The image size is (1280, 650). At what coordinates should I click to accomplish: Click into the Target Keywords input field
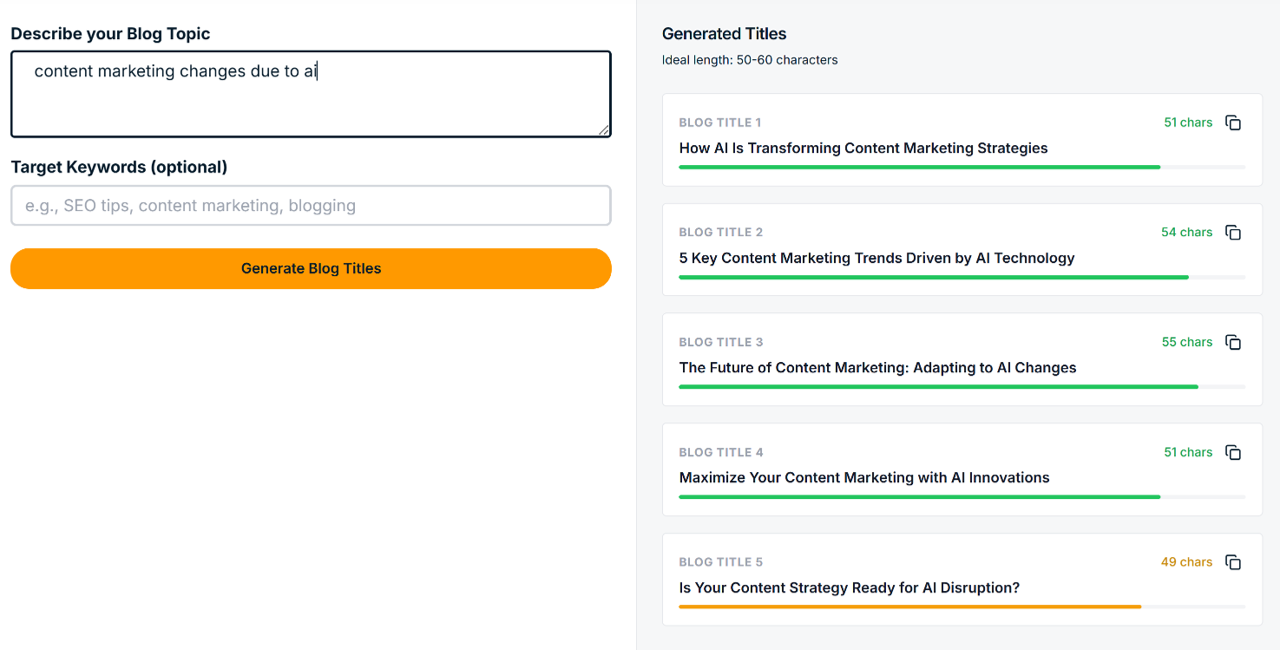(x=310, y=206)
